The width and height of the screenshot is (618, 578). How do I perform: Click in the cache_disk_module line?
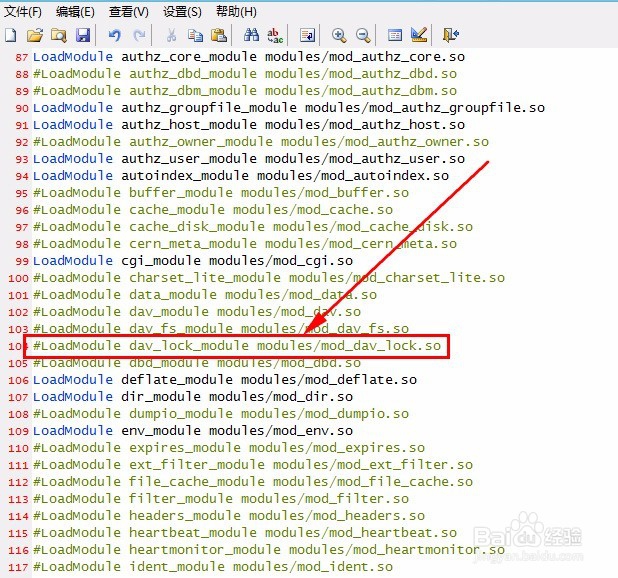point(253,227)
